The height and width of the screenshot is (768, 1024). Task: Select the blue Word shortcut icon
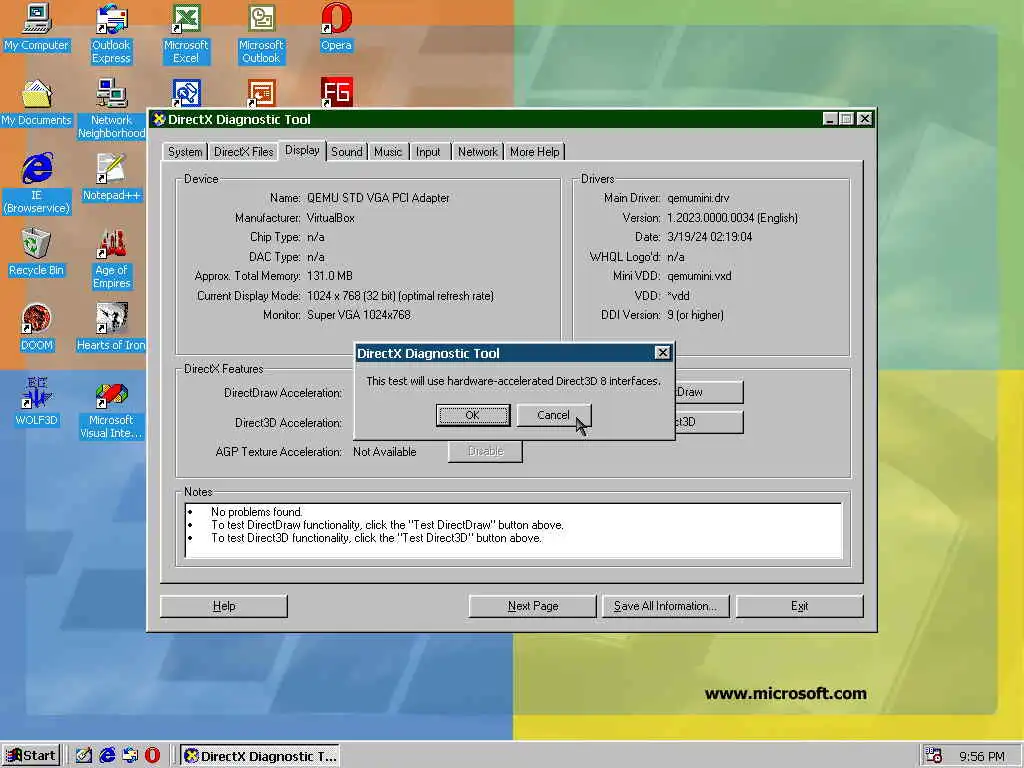point(186,93)
